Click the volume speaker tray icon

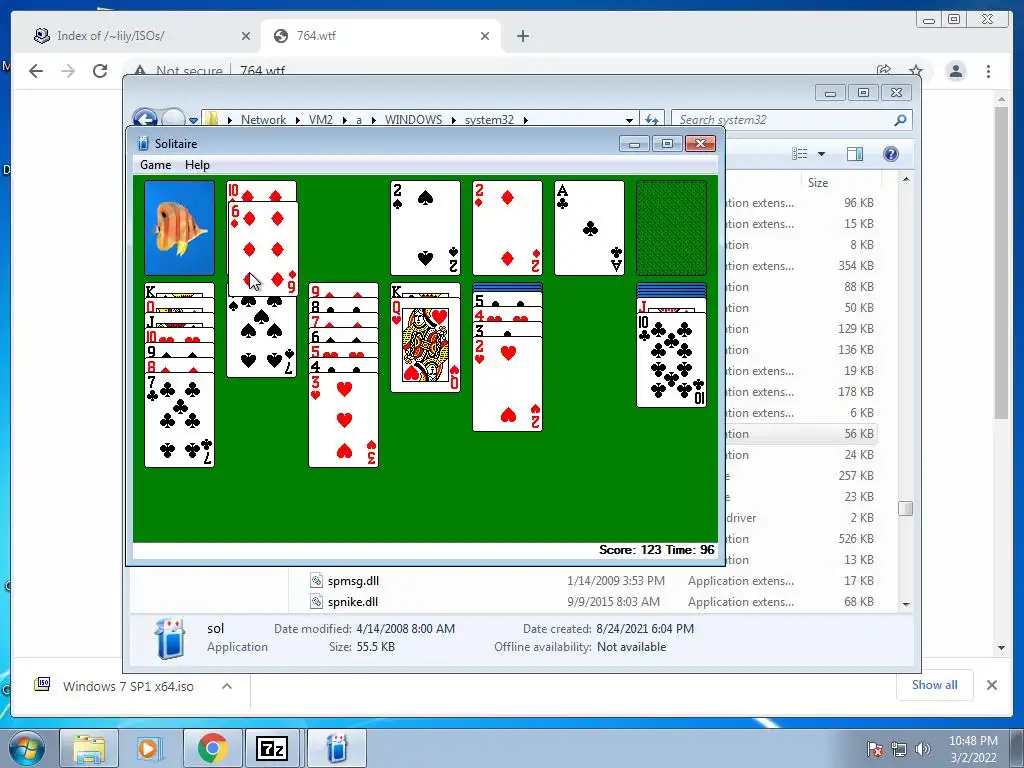point(923,748)
